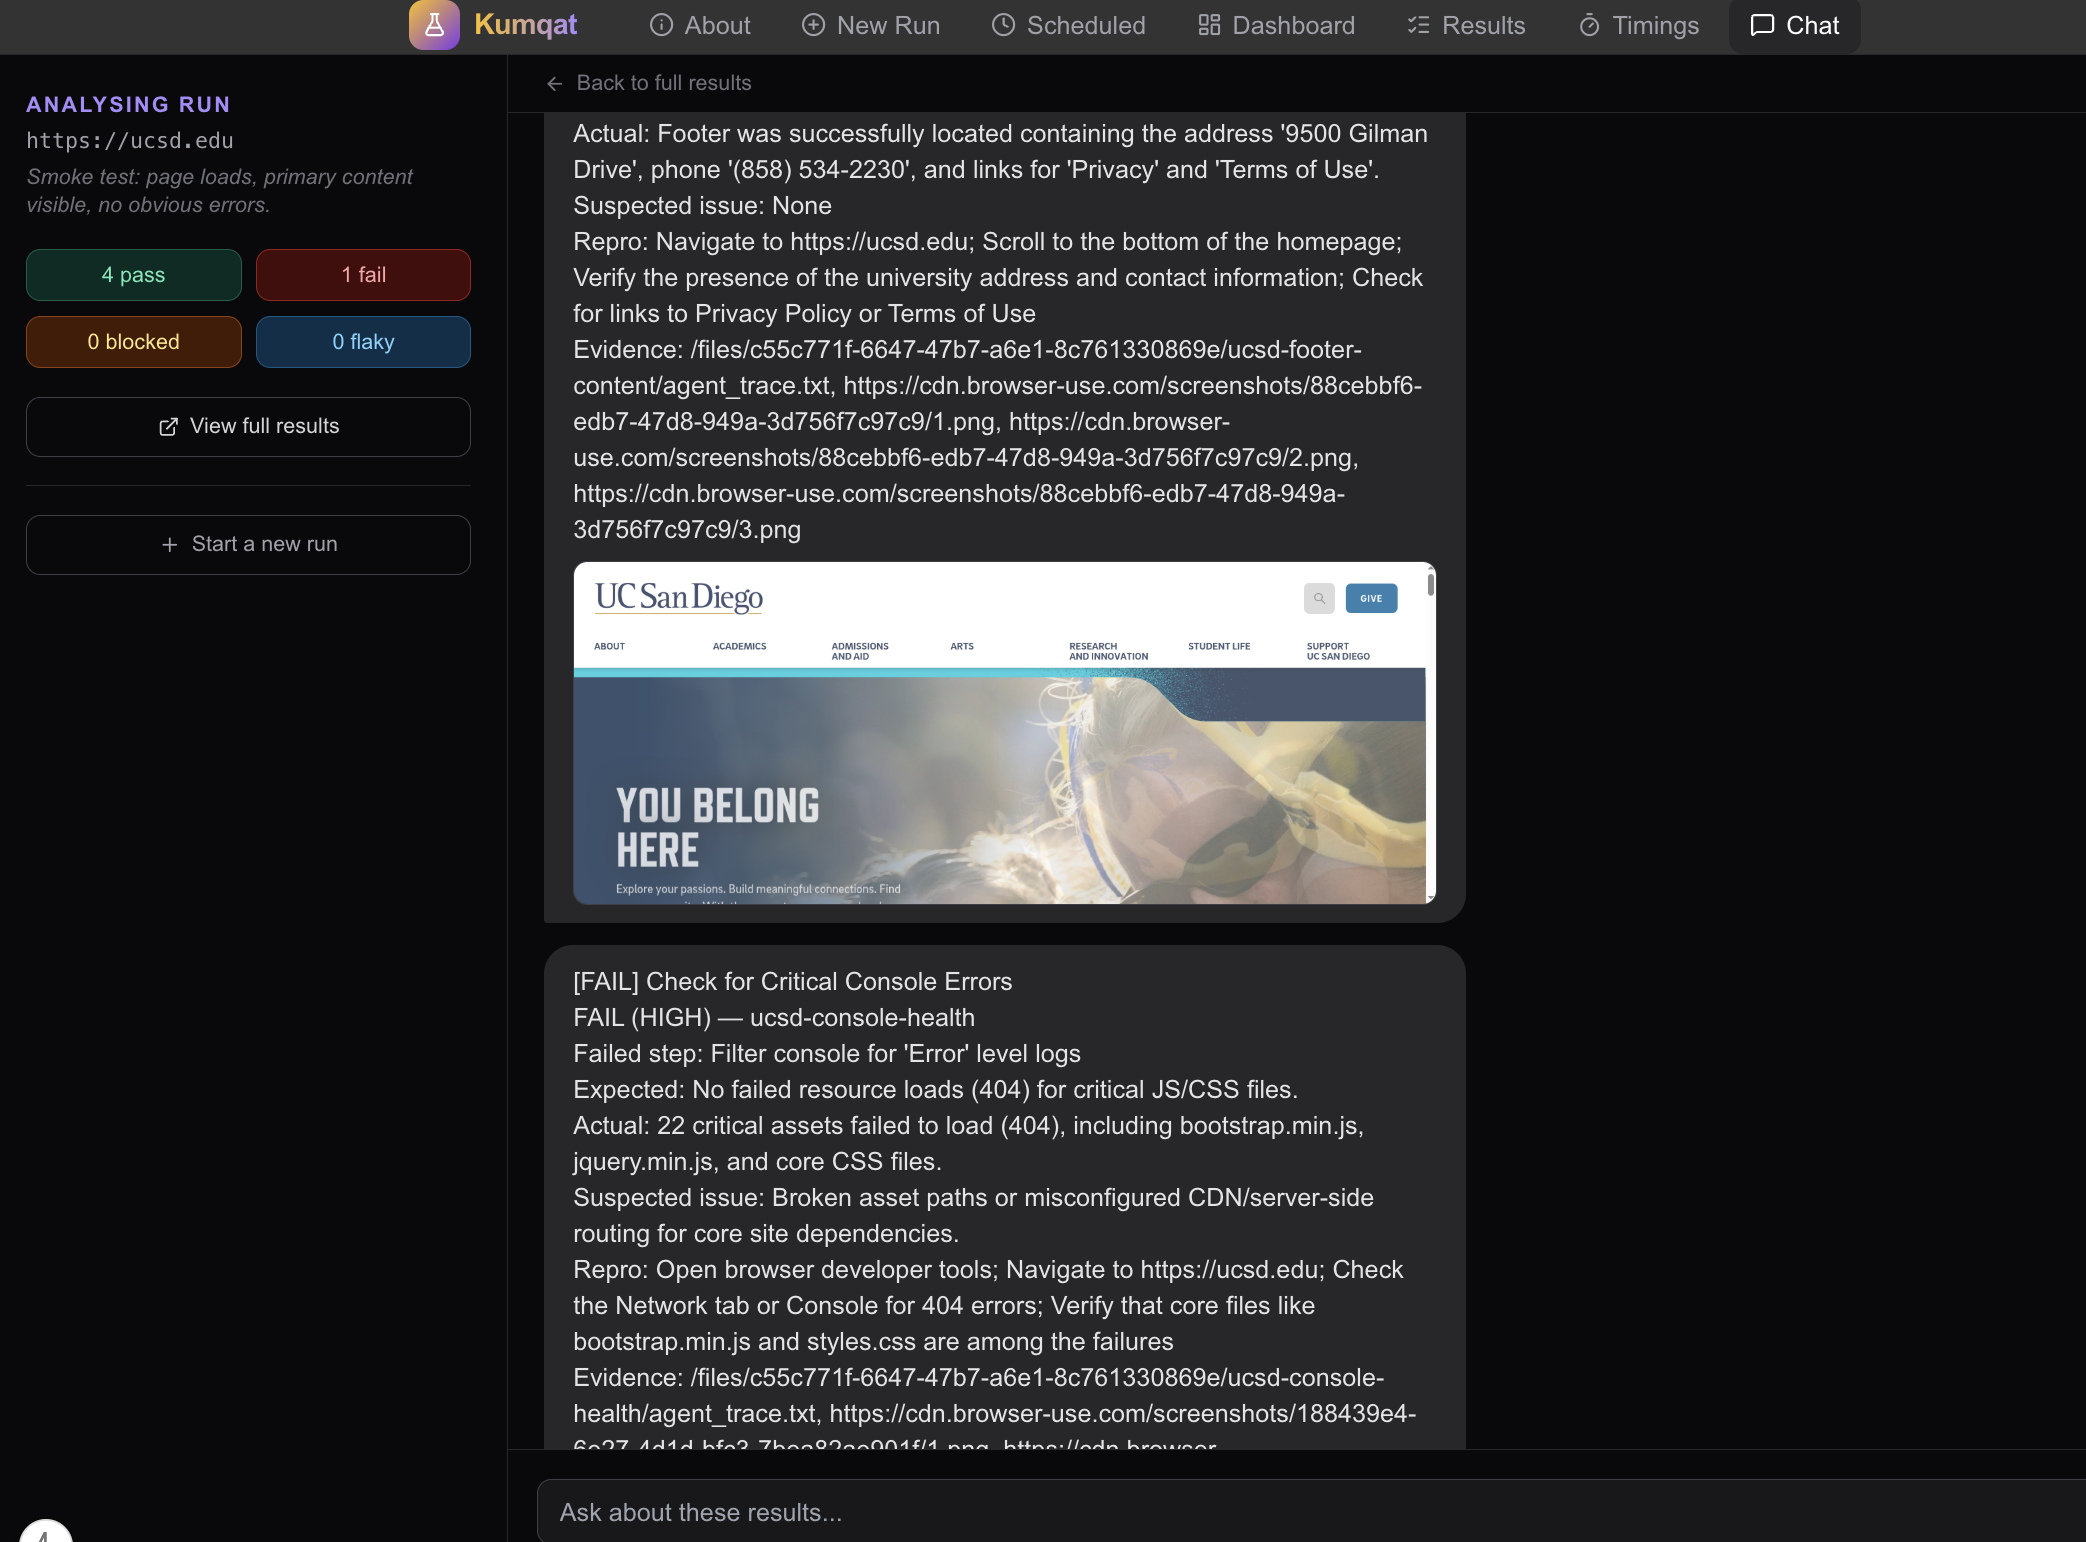Click the back arrow beside 'Back to full results'

click(555, 83)
